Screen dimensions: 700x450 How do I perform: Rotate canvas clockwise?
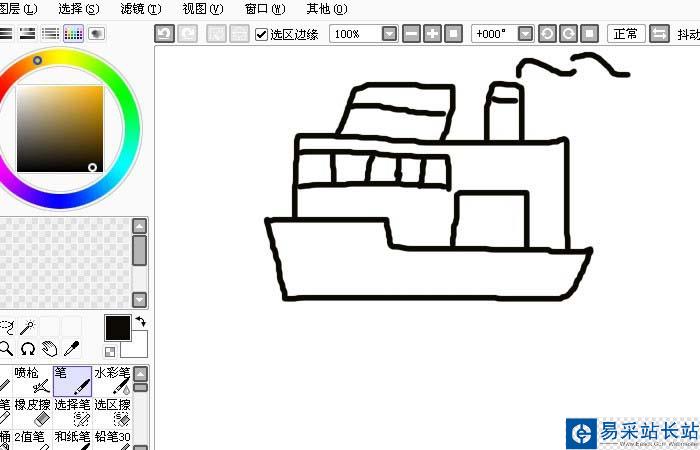point(568,34)
